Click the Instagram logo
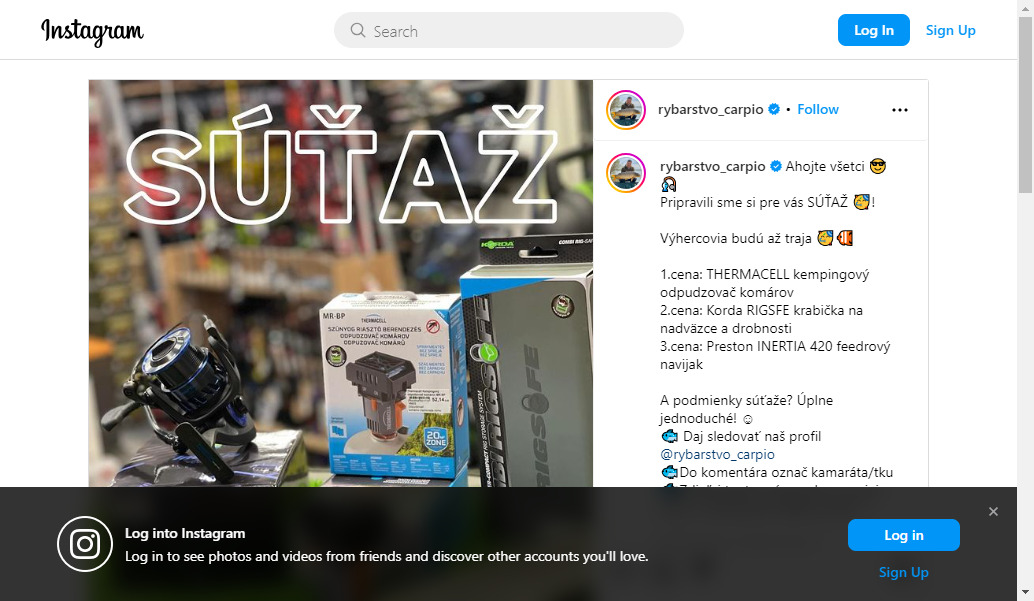Viewport: 1034px width, 601px height. (x=92, y=31)
